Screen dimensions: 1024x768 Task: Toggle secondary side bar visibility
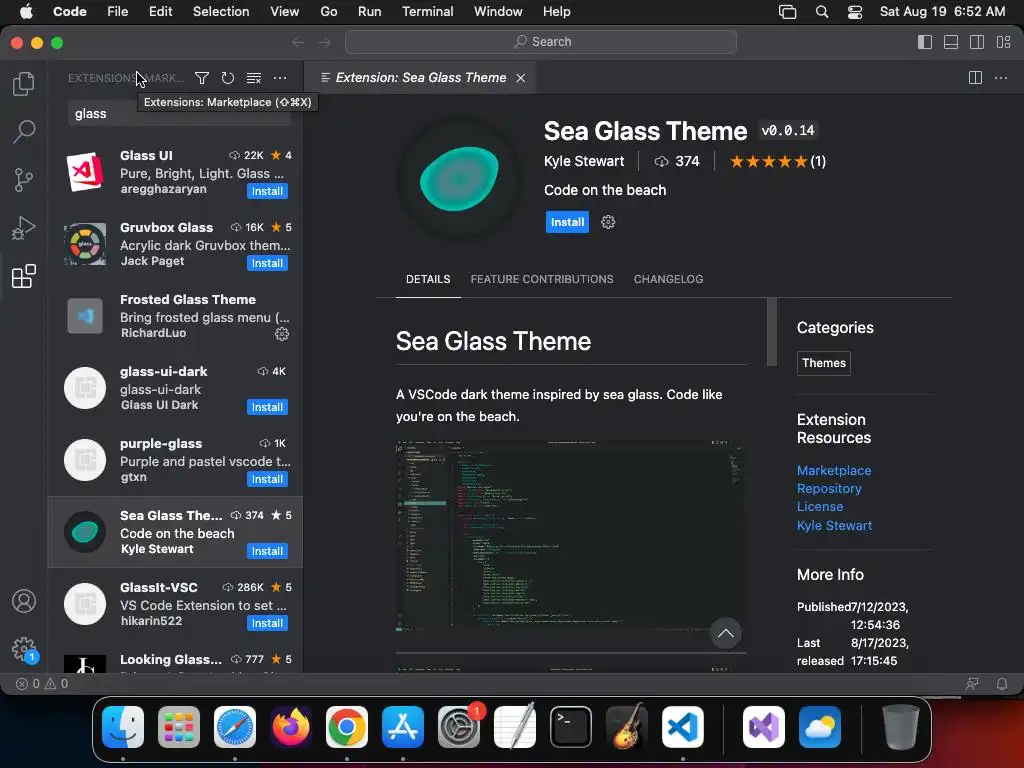(977, 42)
